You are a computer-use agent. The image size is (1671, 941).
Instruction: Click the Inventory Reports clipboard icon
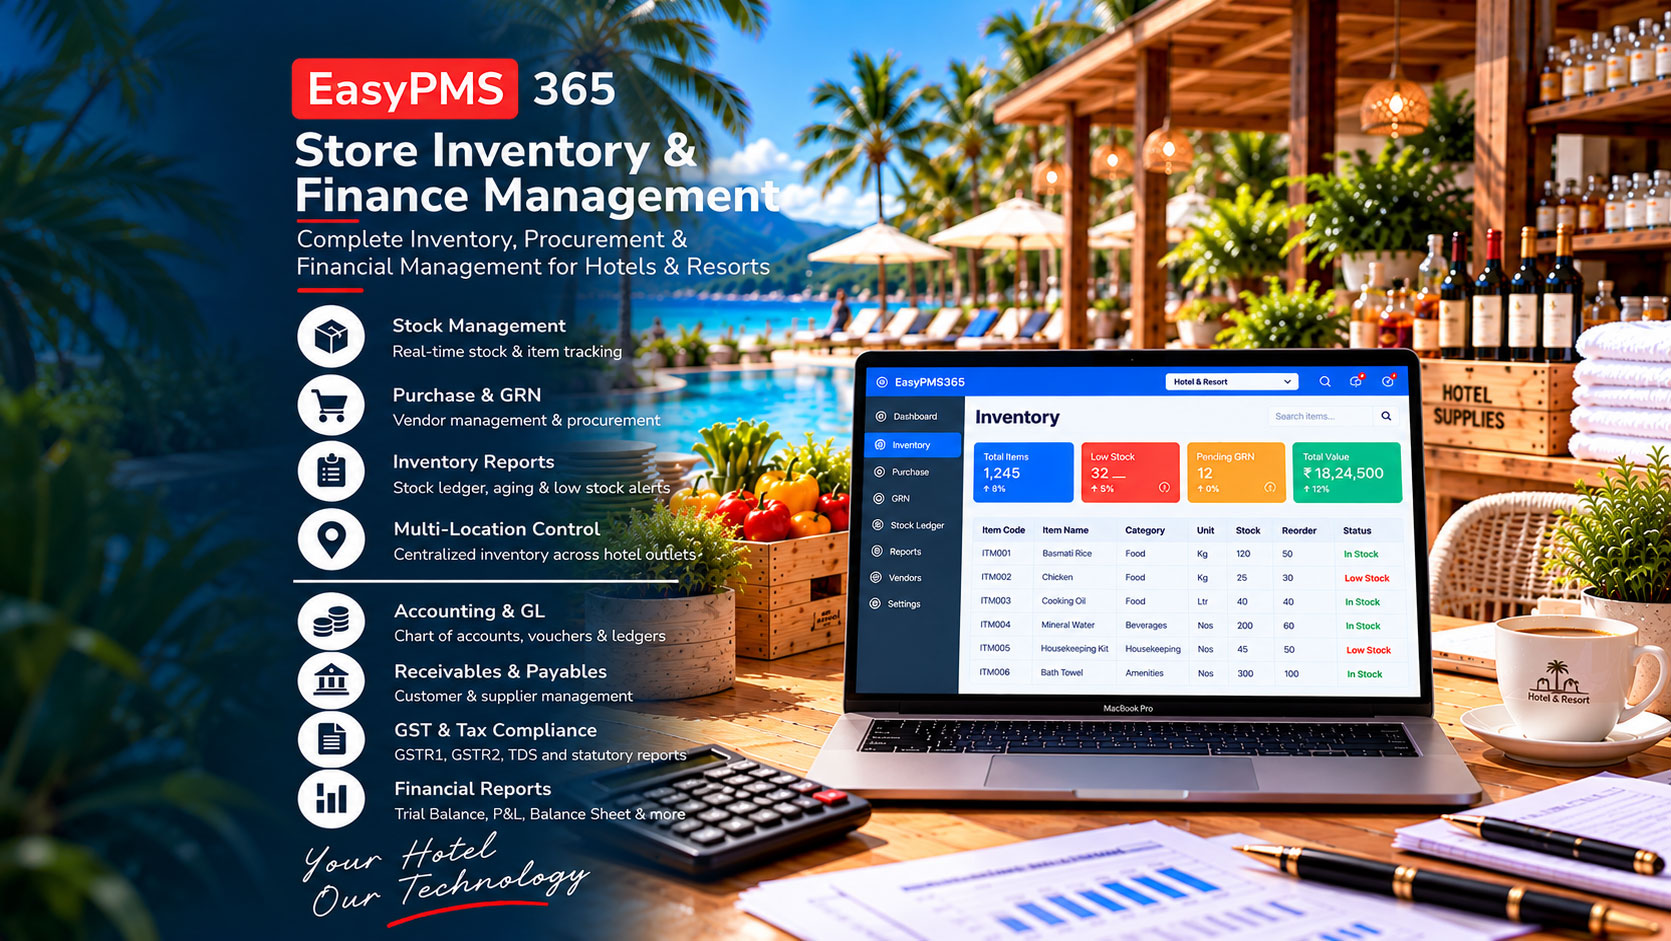point(331,471)
